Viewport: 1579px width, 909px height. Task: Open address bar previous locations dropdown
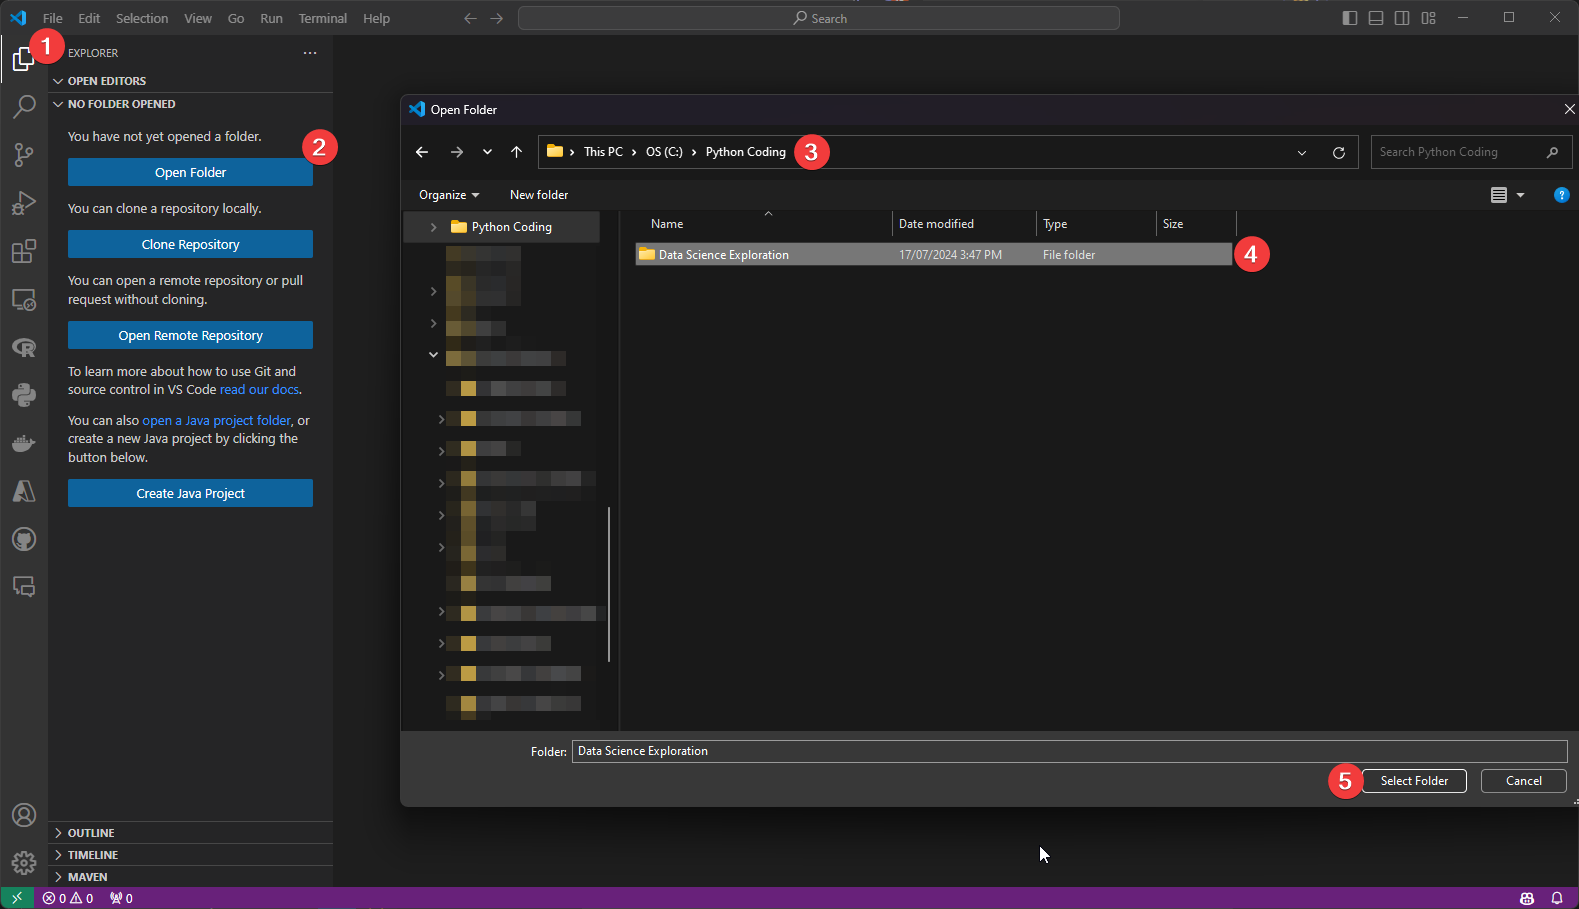click(1302, 153)
